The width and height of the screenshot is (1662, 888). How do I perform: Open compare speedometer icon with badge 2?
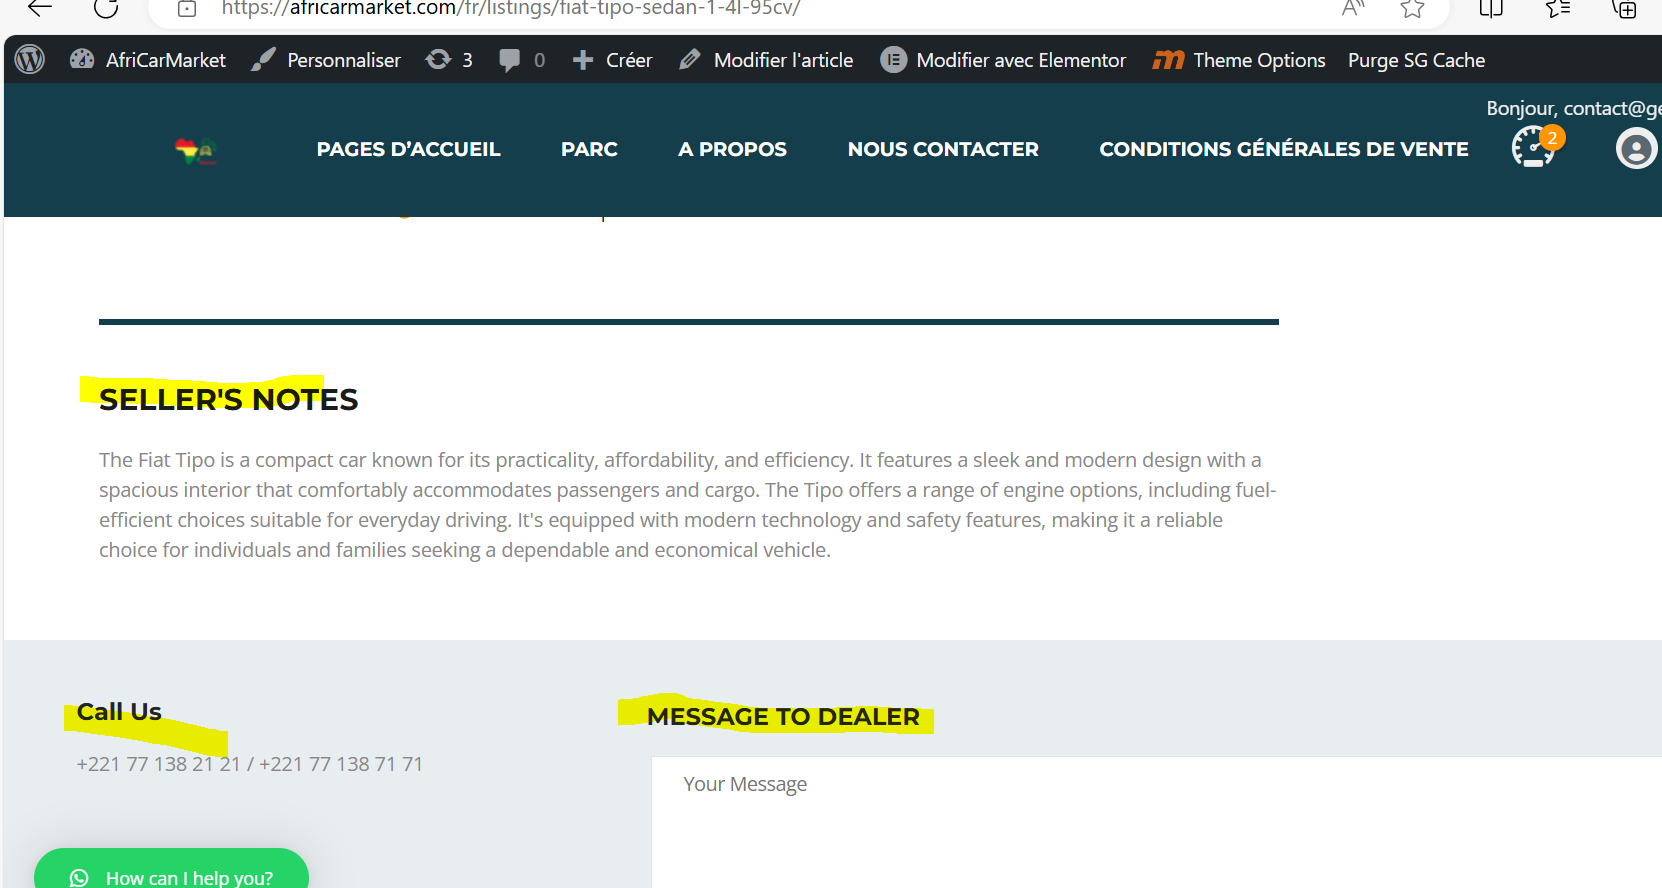point(1535,146)
